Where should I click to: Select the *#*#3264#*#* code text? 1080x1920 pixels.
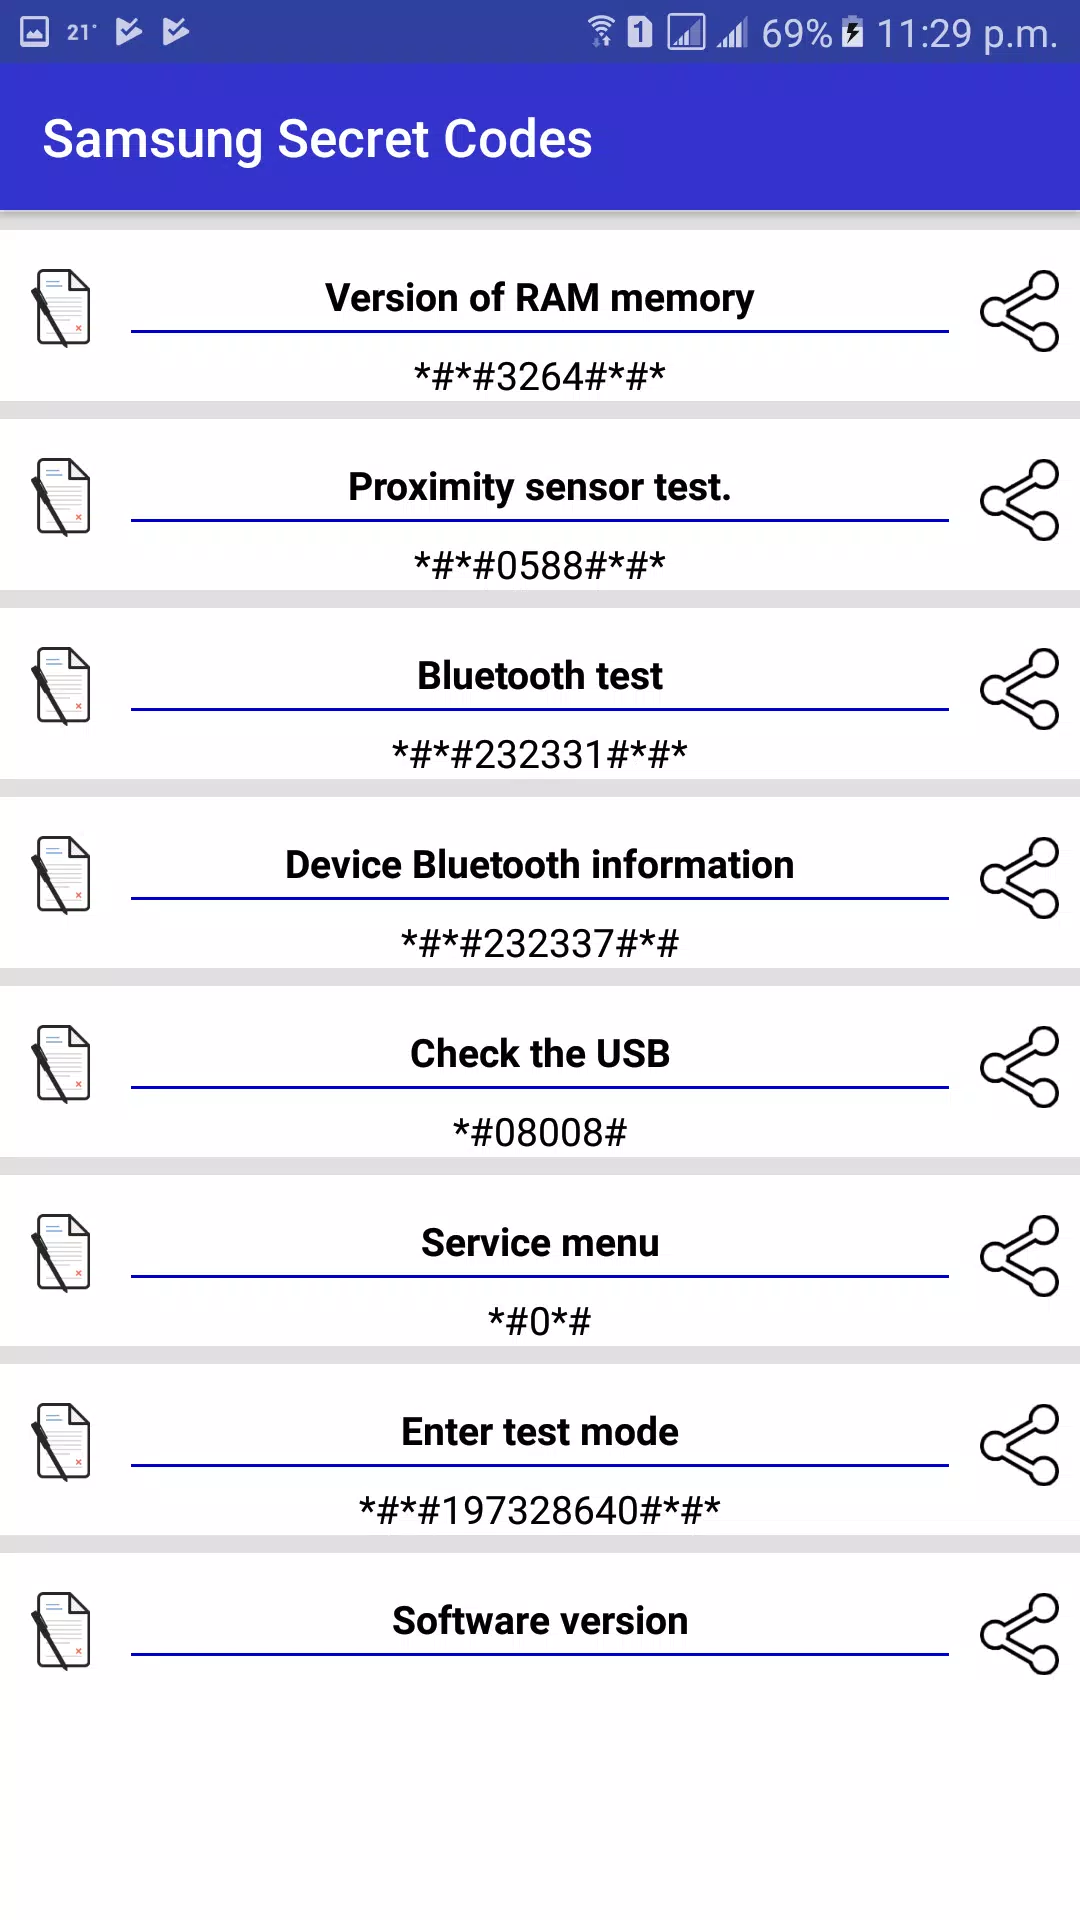point(540,377)
